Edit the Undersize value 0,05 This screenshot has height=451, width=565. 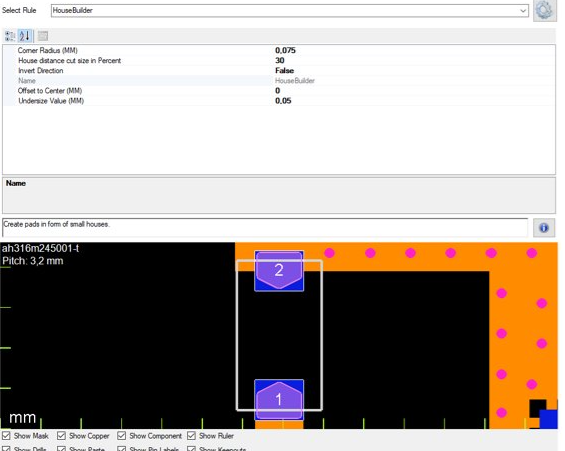[283, 101]
